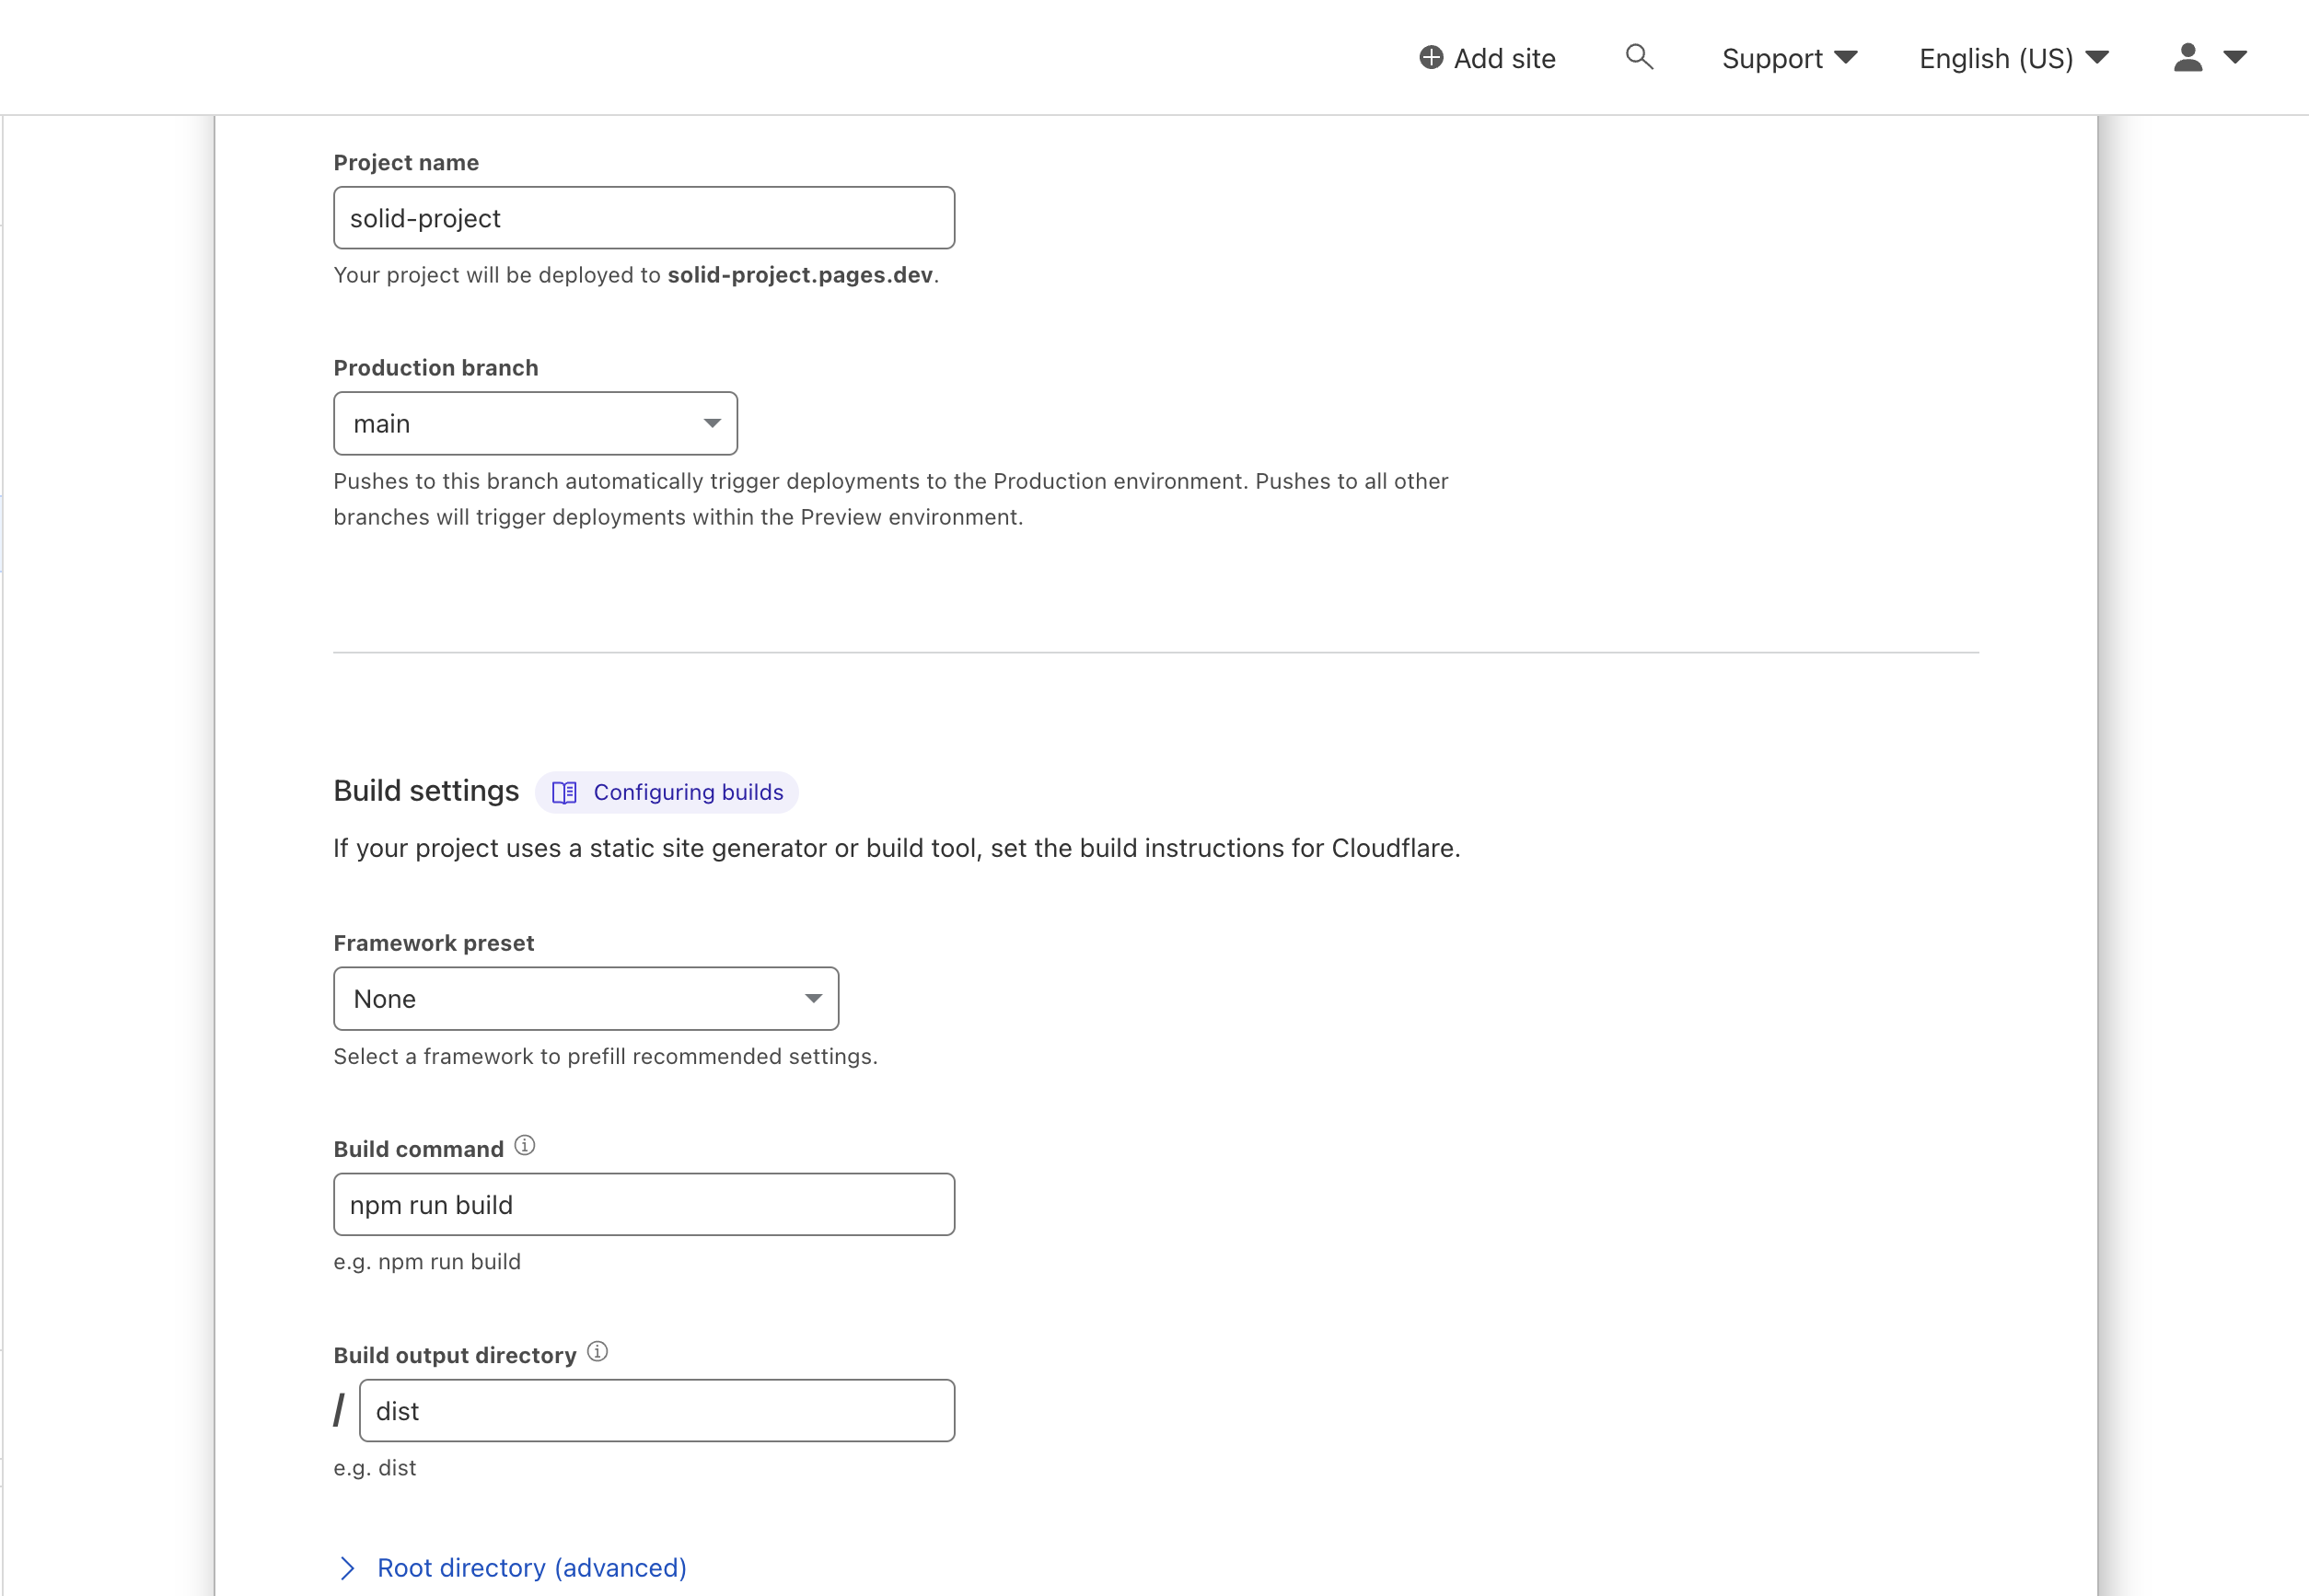Click the Add site button
Image resolution: width=2309 pixels, height=1596 pixels.
click(x=1503, y=59)
